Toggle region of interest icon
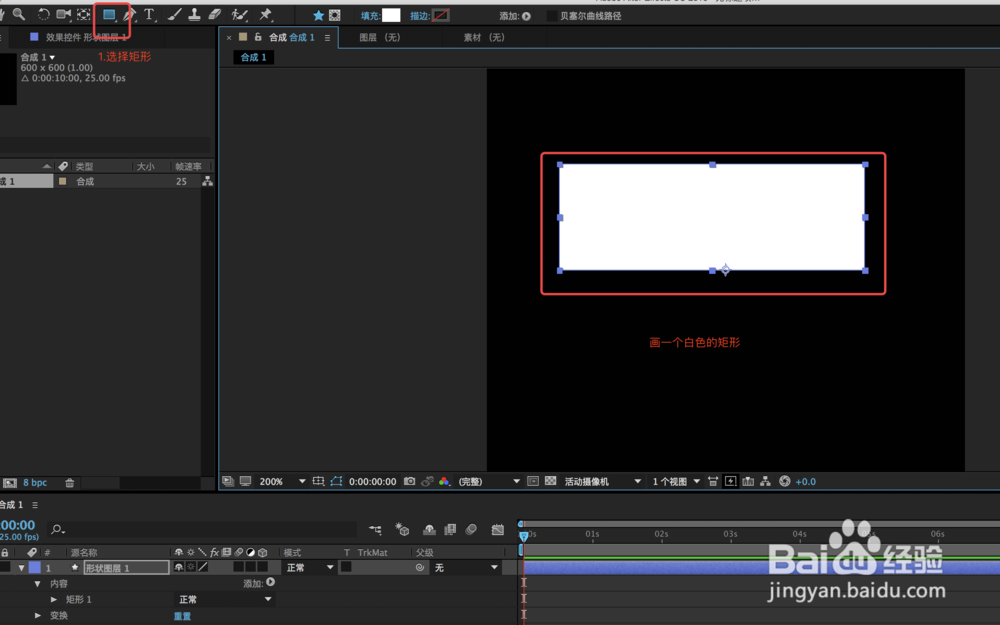 [533, 482]
